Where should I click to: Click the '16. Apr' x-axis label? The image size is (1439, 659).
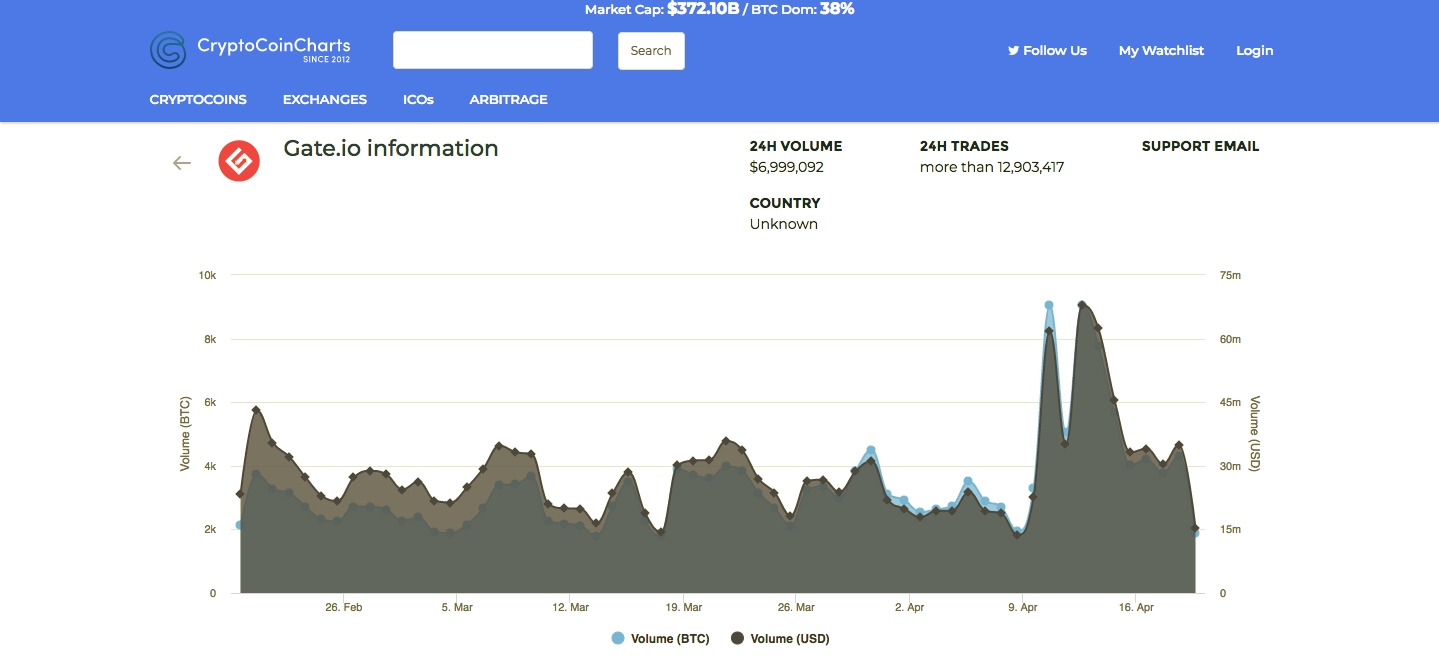[1137, 607]
